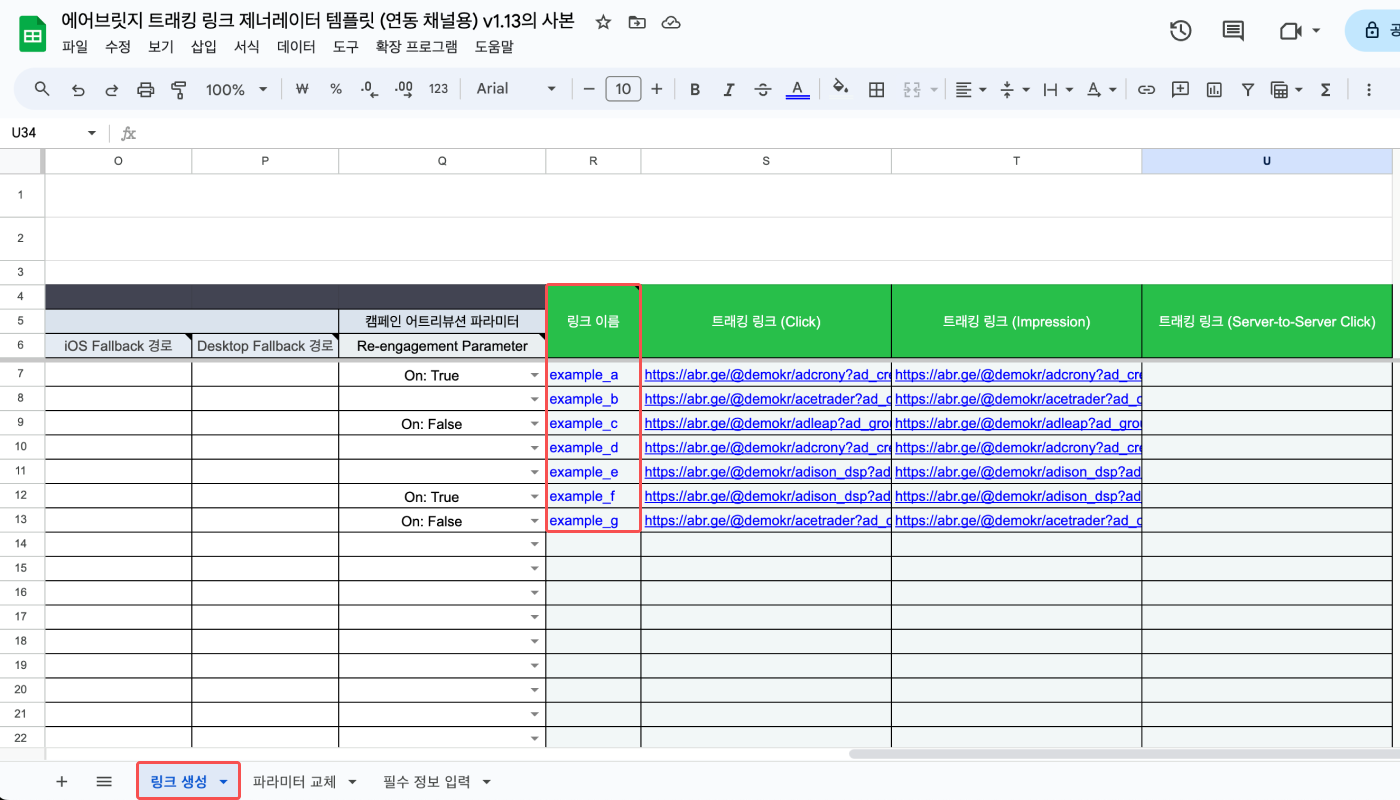Increase decimal places
The width and height of the screenshot is (1400, 800).
click(404, 89)
